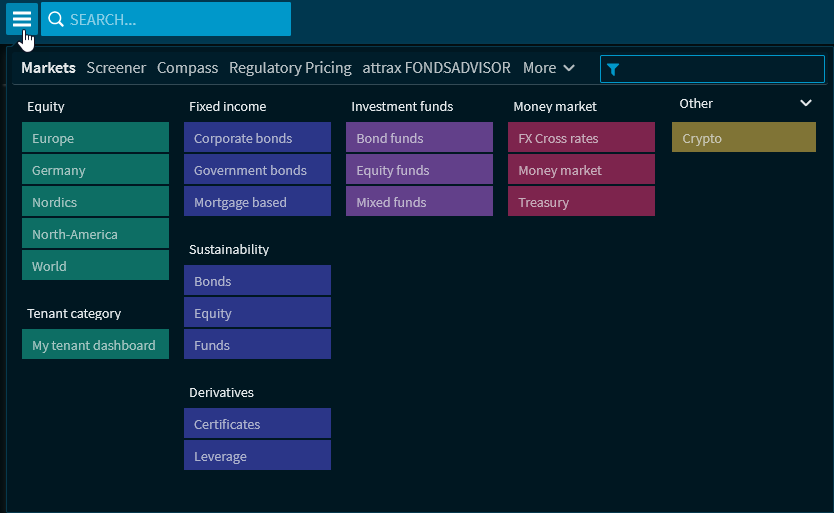Expand the More dropdown menu

[549, 68]
